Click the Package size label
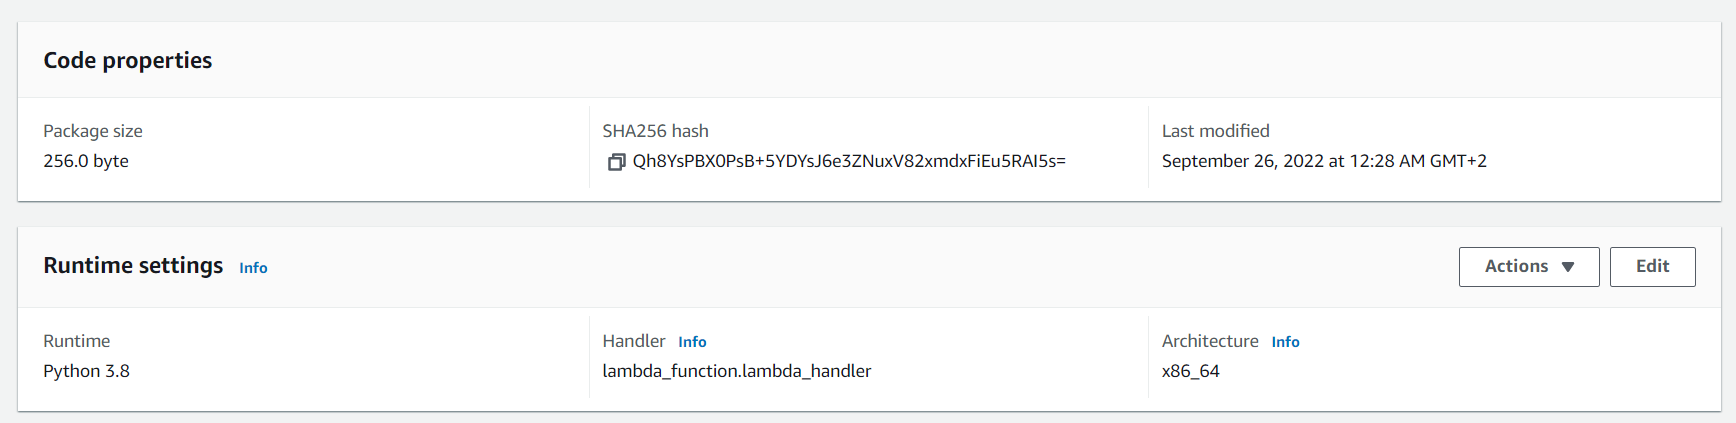The height and width of the screenshot is (423, 1736). pyautogui.click(x=93, y=131)
